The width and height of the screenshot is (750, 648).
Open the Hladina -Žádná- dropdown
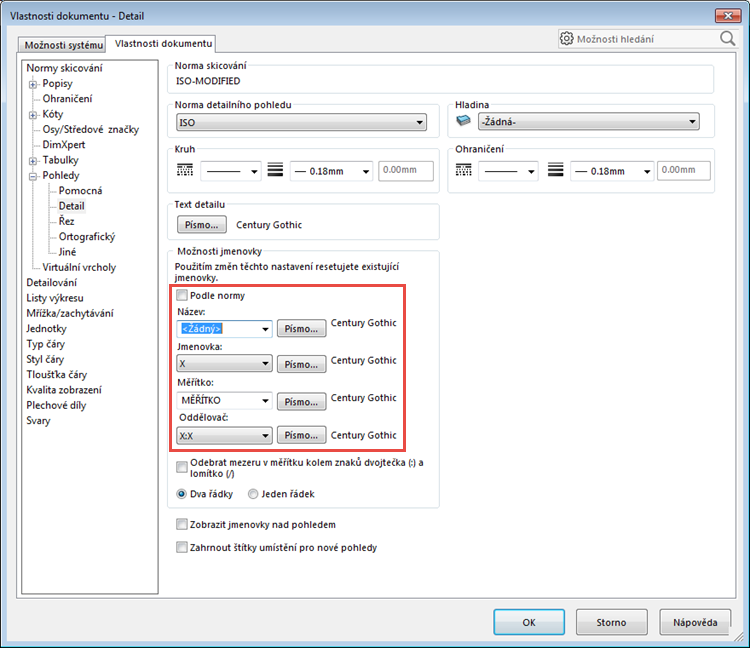click(x=588, y=121)
